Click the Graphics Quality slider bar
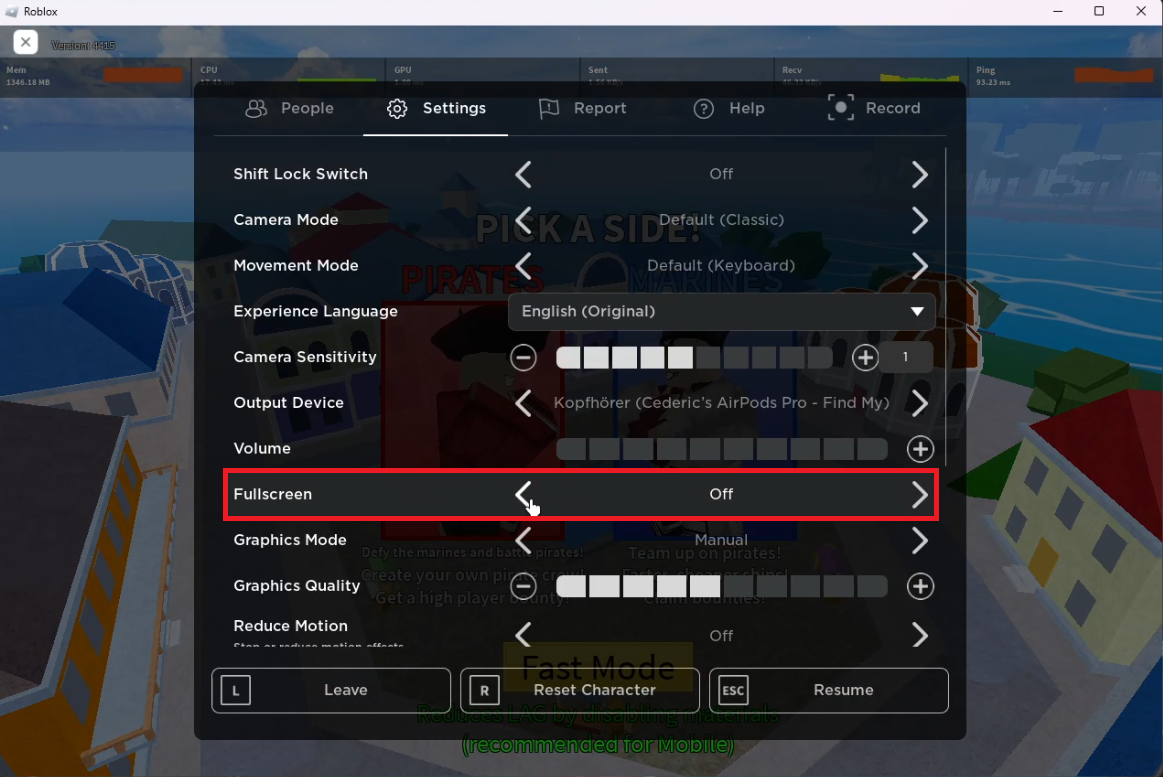 722,586
